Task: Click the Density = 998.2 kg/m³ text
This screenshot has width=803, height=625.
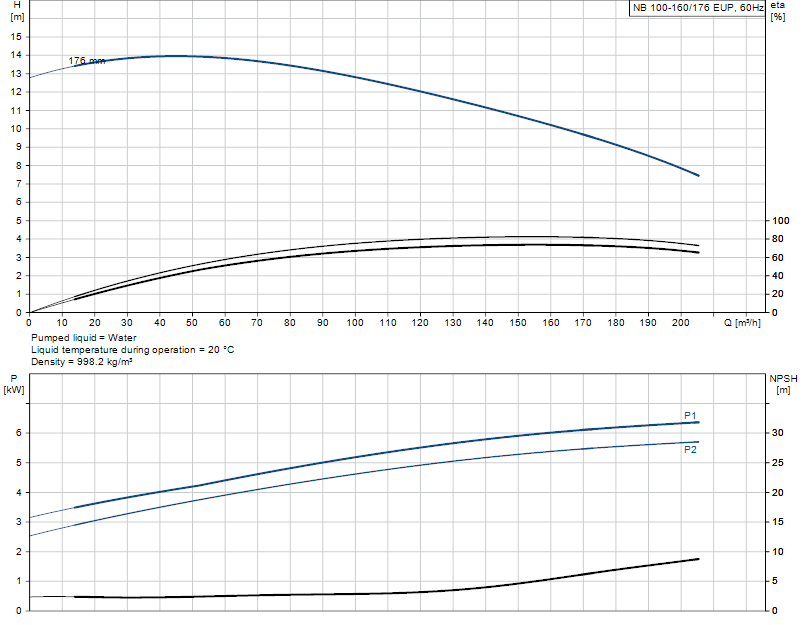Action: coord(81,362)
